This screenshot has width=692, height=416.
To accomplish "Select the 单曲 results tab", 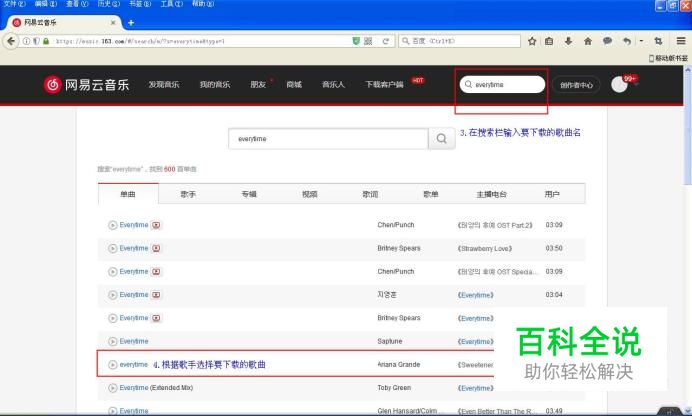I will pyautogui.click(x=128, y=194).
